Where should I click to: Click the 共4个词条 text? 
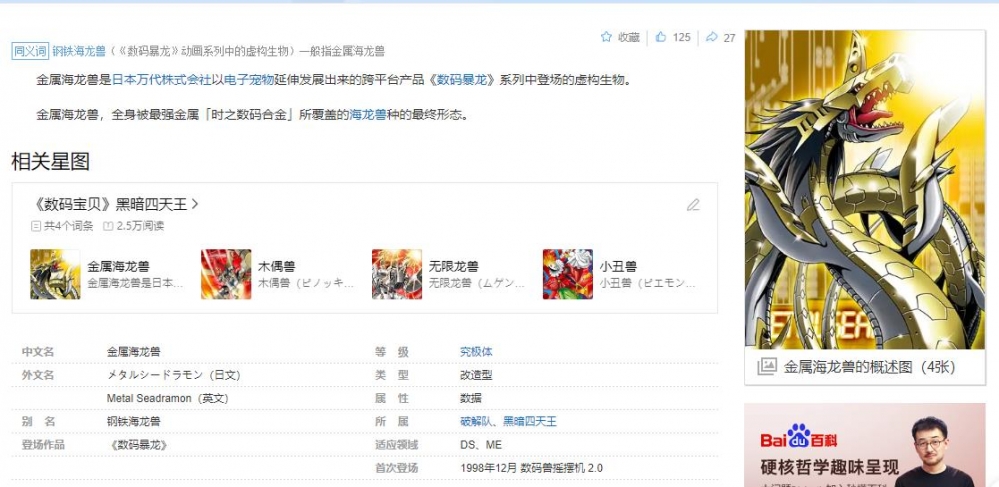coord(68,226)
